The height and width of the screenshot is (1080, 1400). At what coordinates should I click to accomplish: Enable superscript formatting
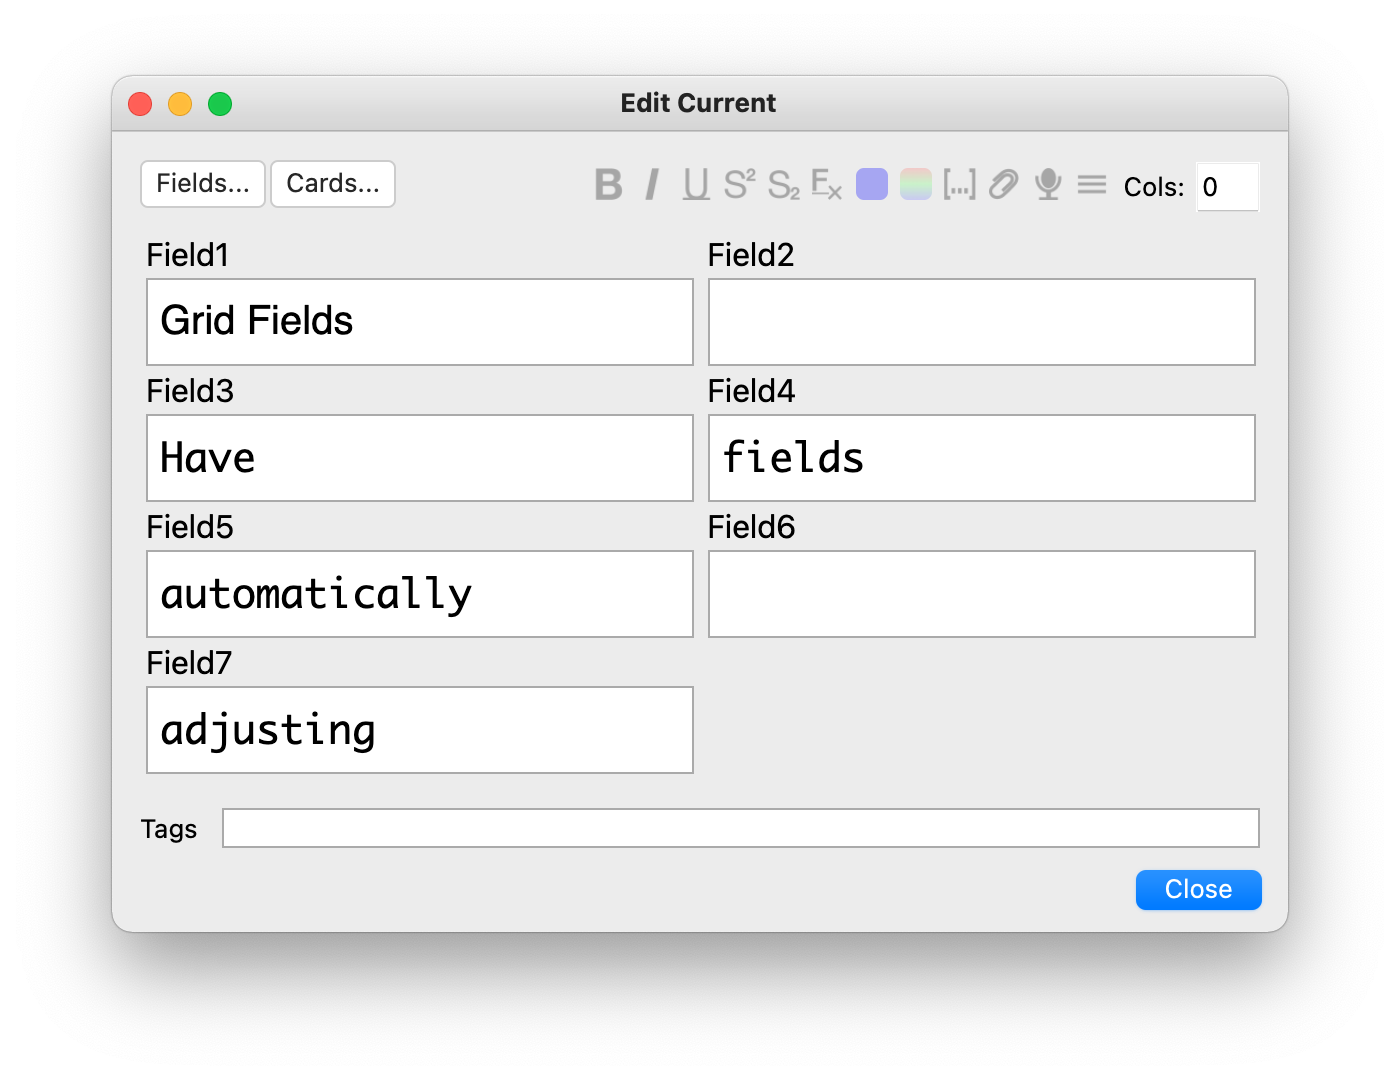coord(739,185)
